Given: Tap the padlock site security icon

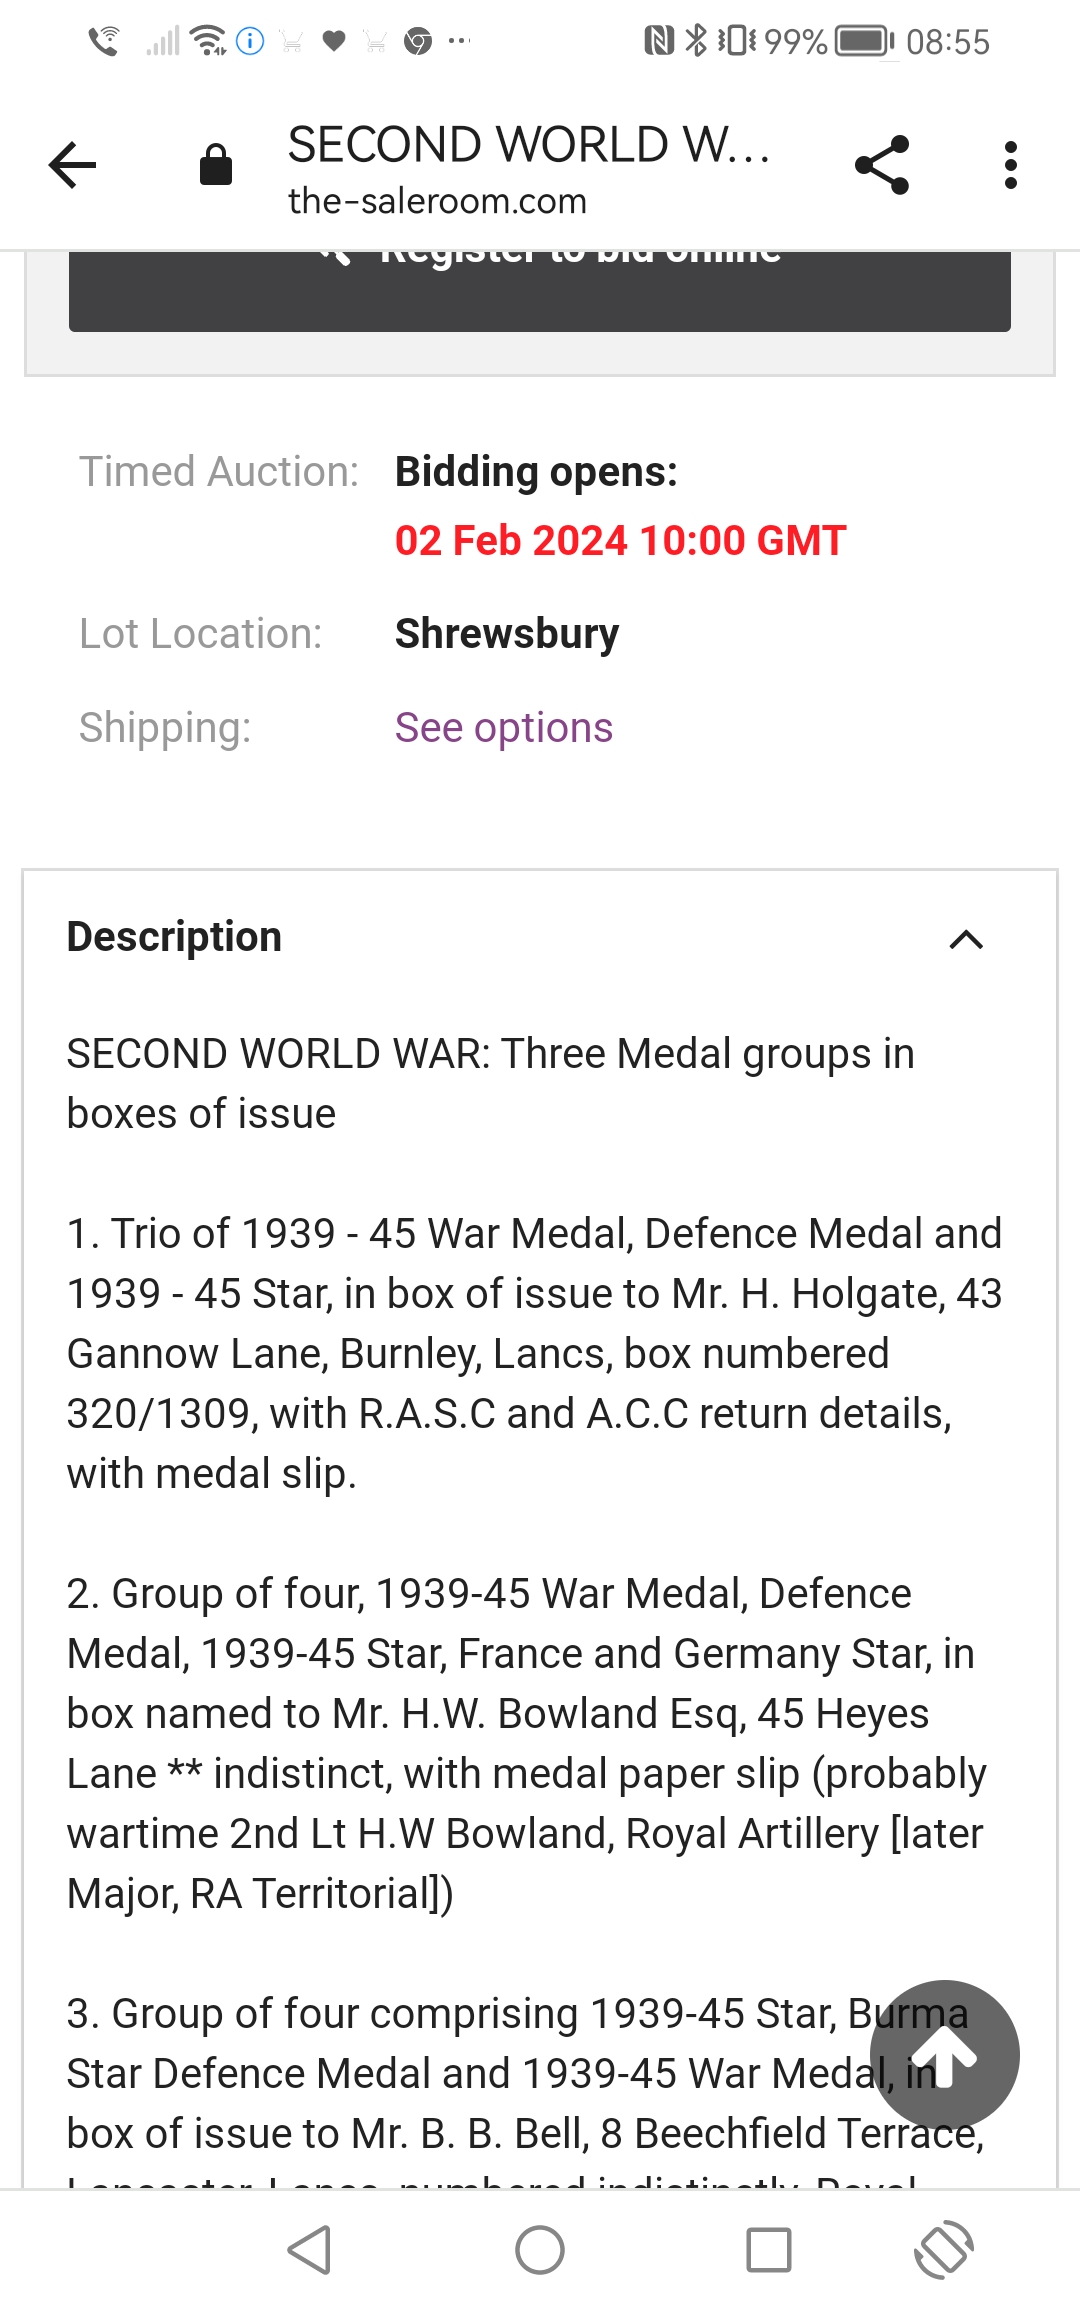Looking at the screenshot, I should coord(215,165).
